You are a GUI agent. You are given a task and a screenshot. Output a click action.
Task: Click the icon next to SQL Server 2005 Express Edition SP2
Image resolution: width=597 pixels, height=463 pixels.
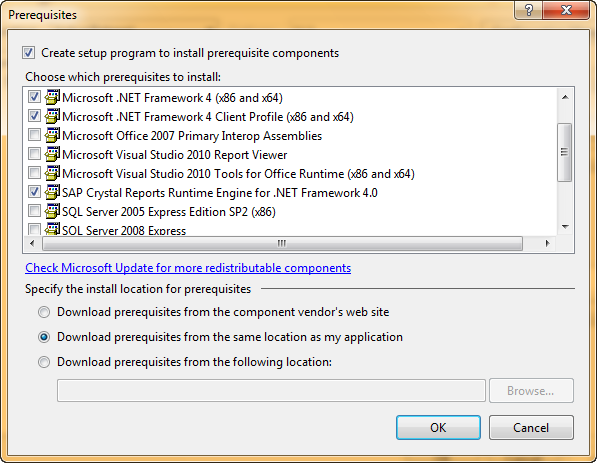click(52, 211)
